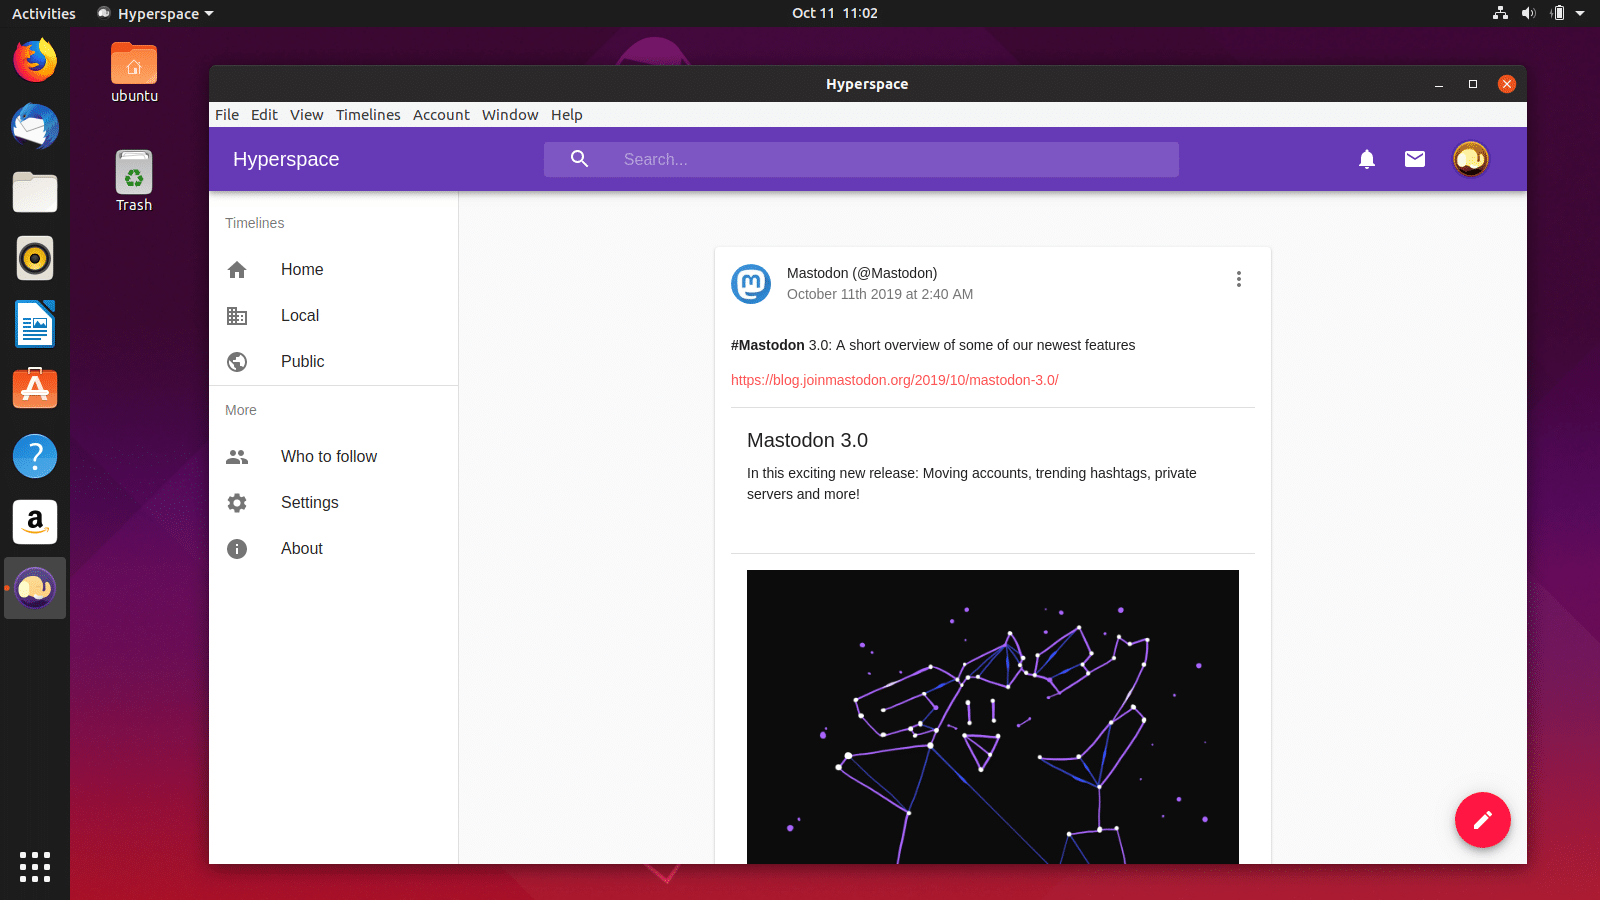This screenshot has height=900, width=1600.
Task: Select the Local timeline building icon
Action: pos(237,316)
